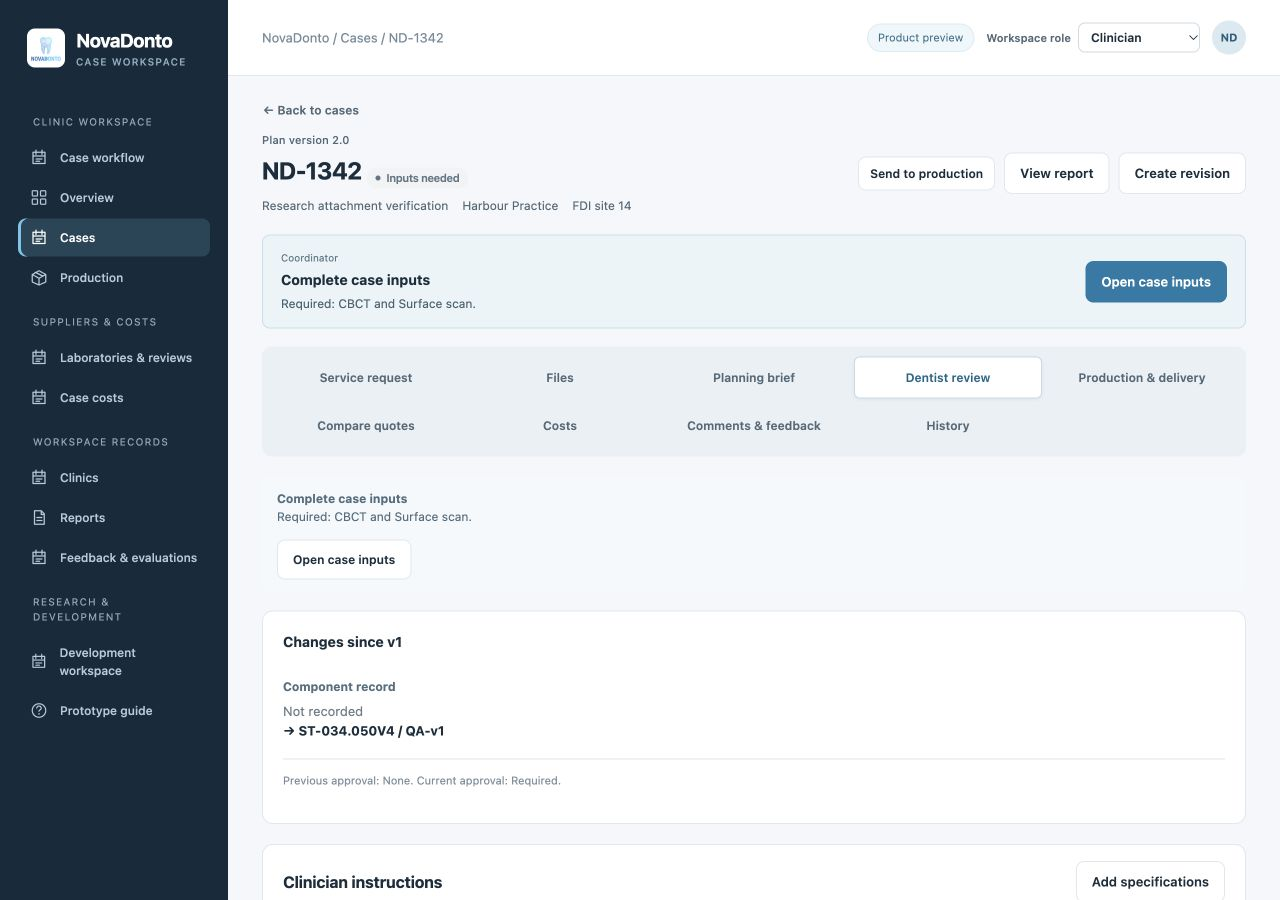
Task: Open Case costs in the sidebar
Action: tap(114, 397)
